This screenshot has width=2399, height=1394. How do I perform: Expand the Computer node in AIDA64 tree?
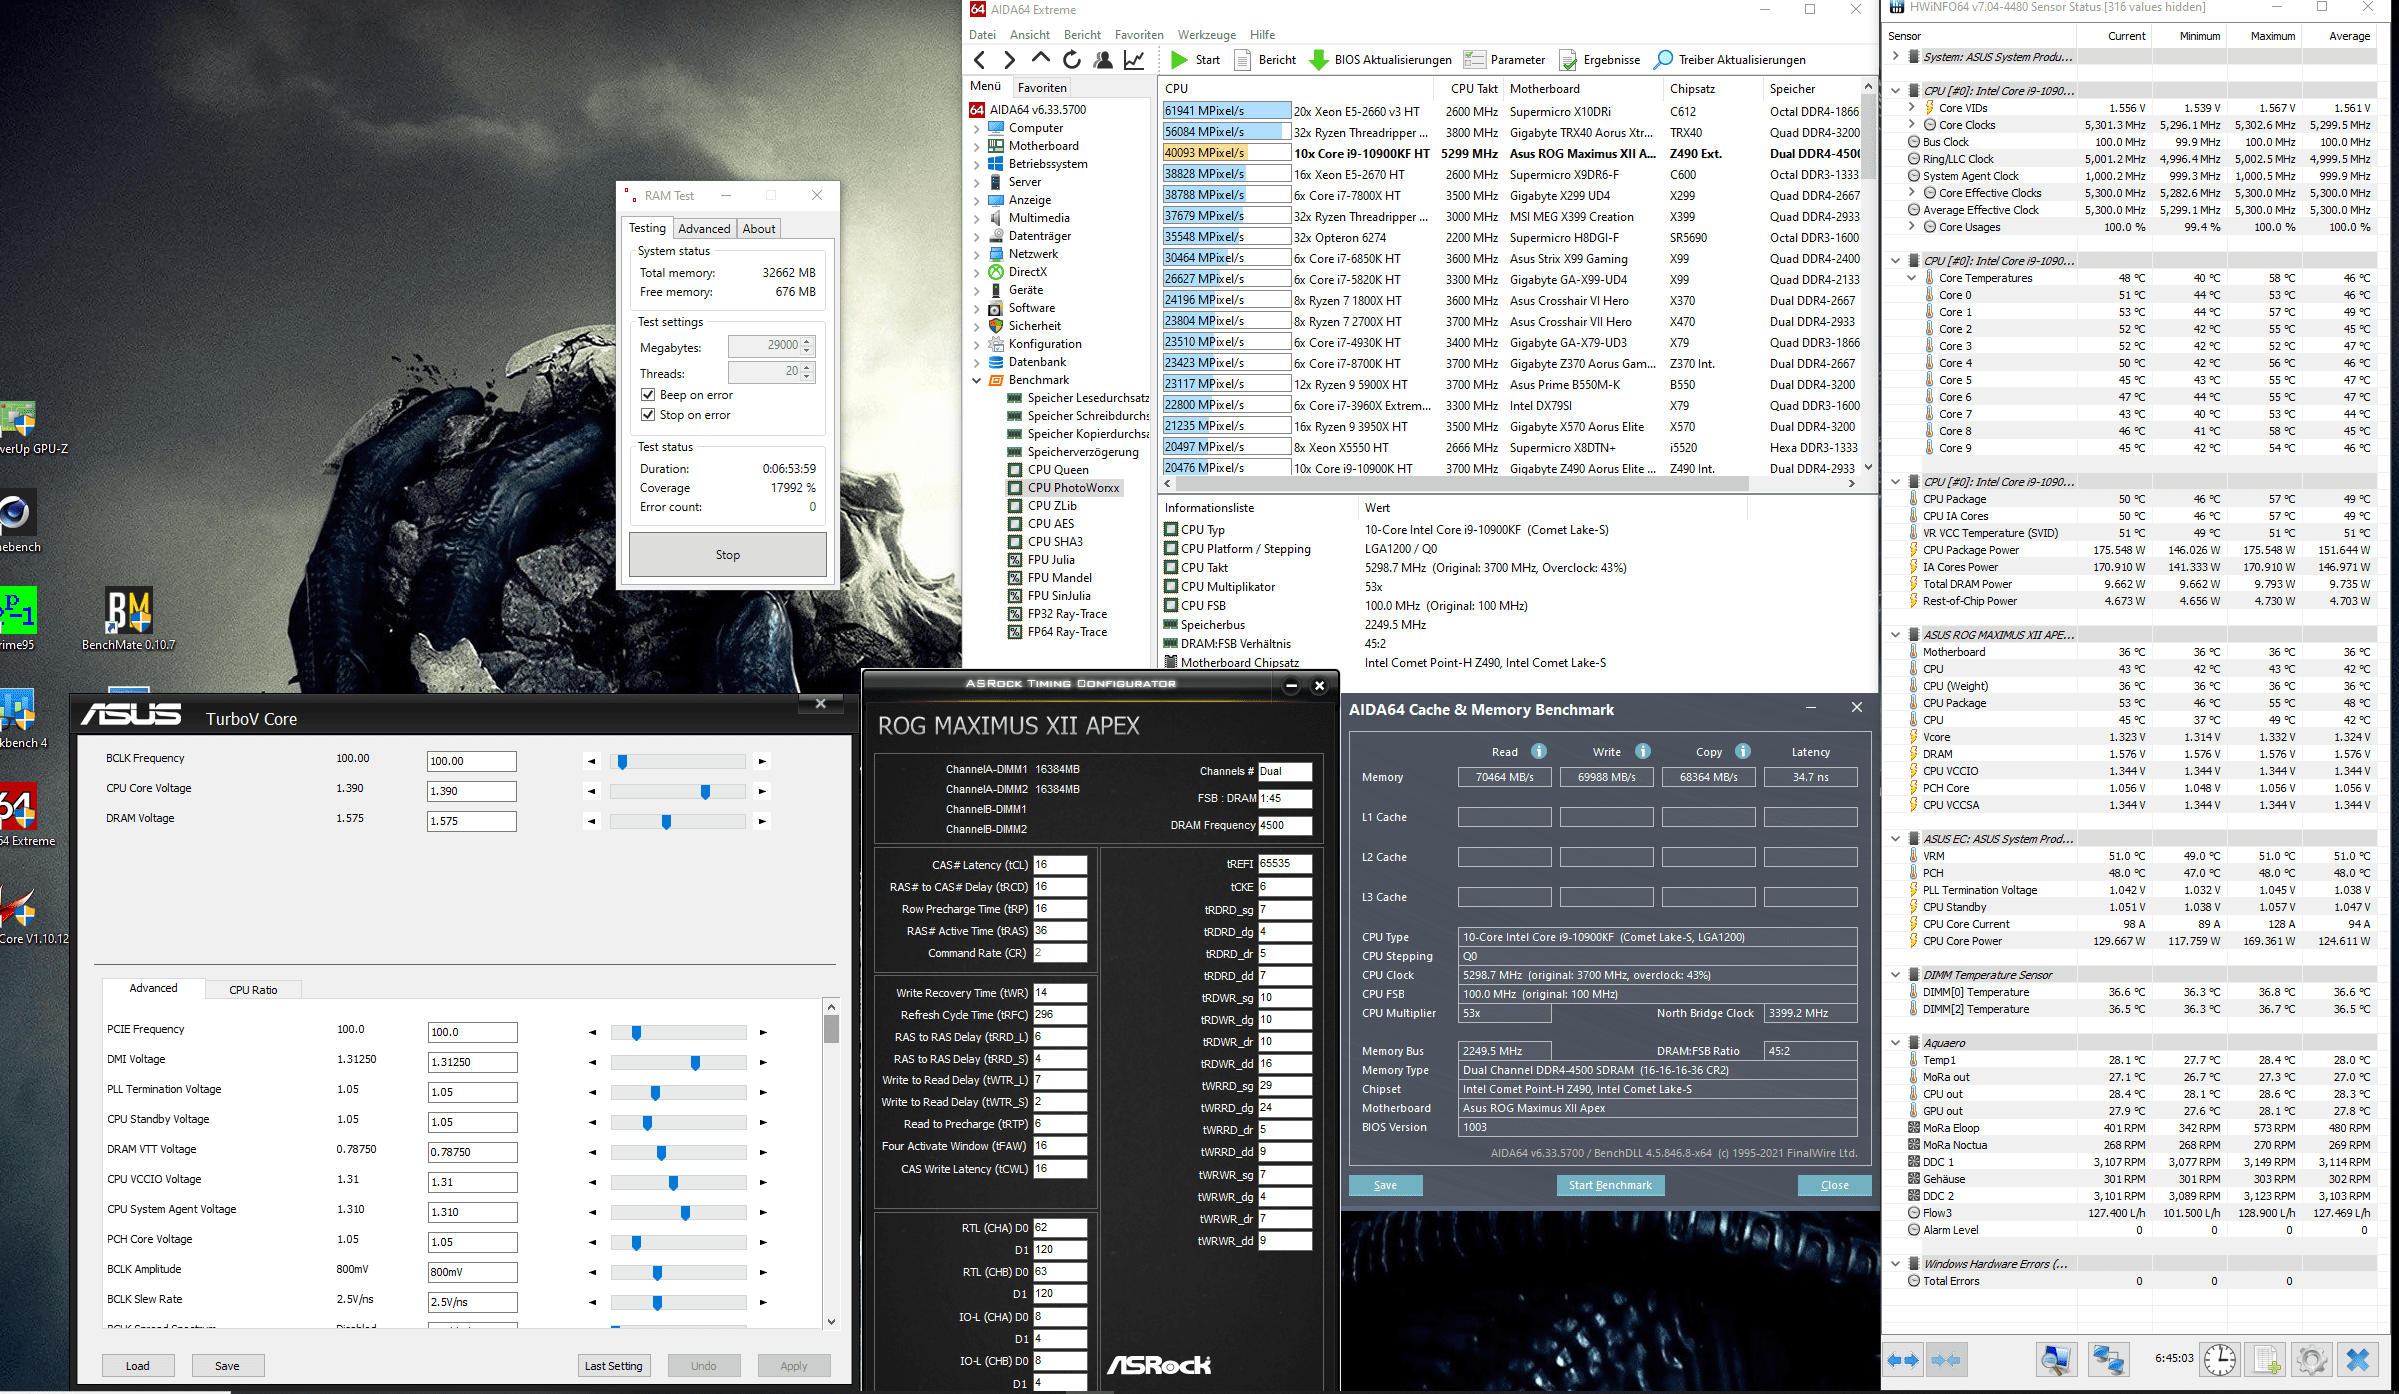(977, 128)
